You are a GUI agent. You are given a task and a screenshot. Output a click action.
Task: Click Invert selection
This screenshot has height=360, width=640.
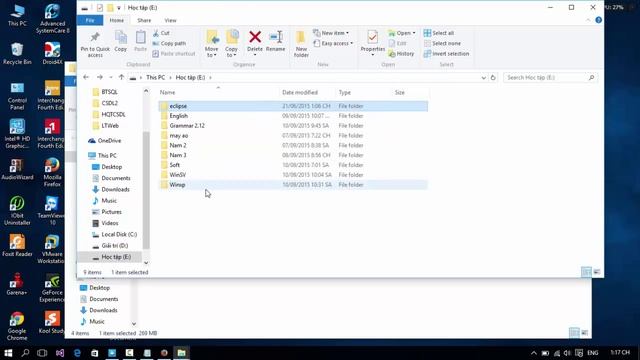click(446, 53)
